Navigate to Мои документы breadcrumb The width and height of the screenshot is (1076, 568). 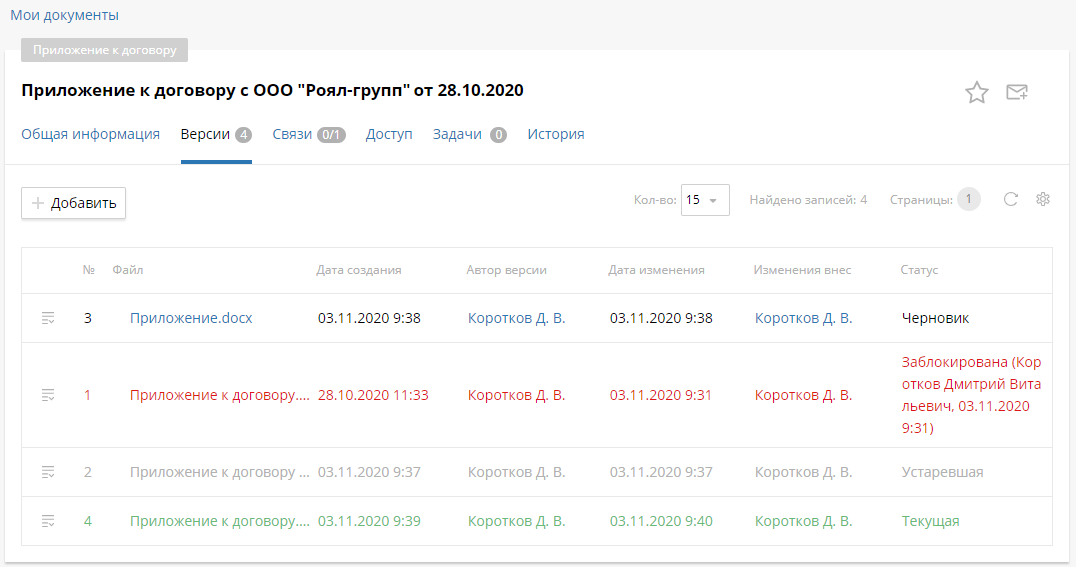pyautogui.click(x=64, y=15)
